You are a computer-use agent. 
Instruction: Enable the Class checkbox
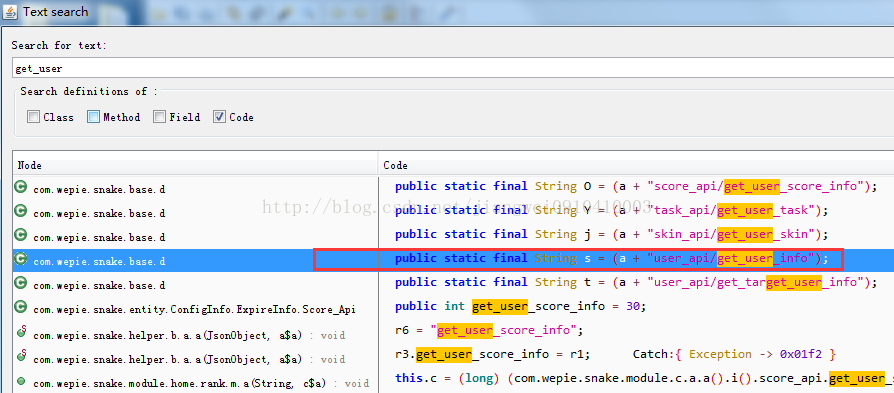34,117
